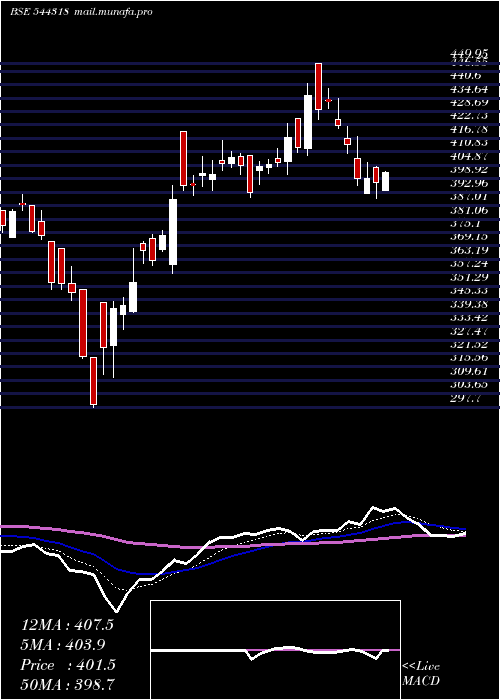The width and height of the screenshot is (500, 700).
Task: Select the 351.29 price axis label
Action: (x=469, y=277)
